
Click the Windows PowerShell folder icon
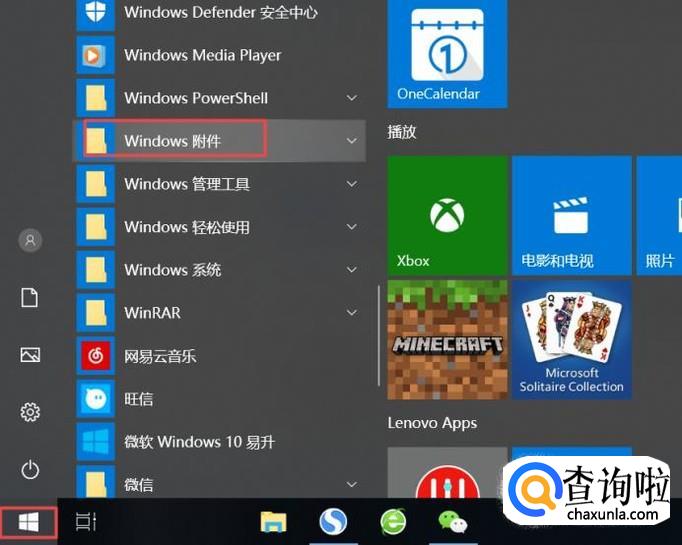(96, 98)
